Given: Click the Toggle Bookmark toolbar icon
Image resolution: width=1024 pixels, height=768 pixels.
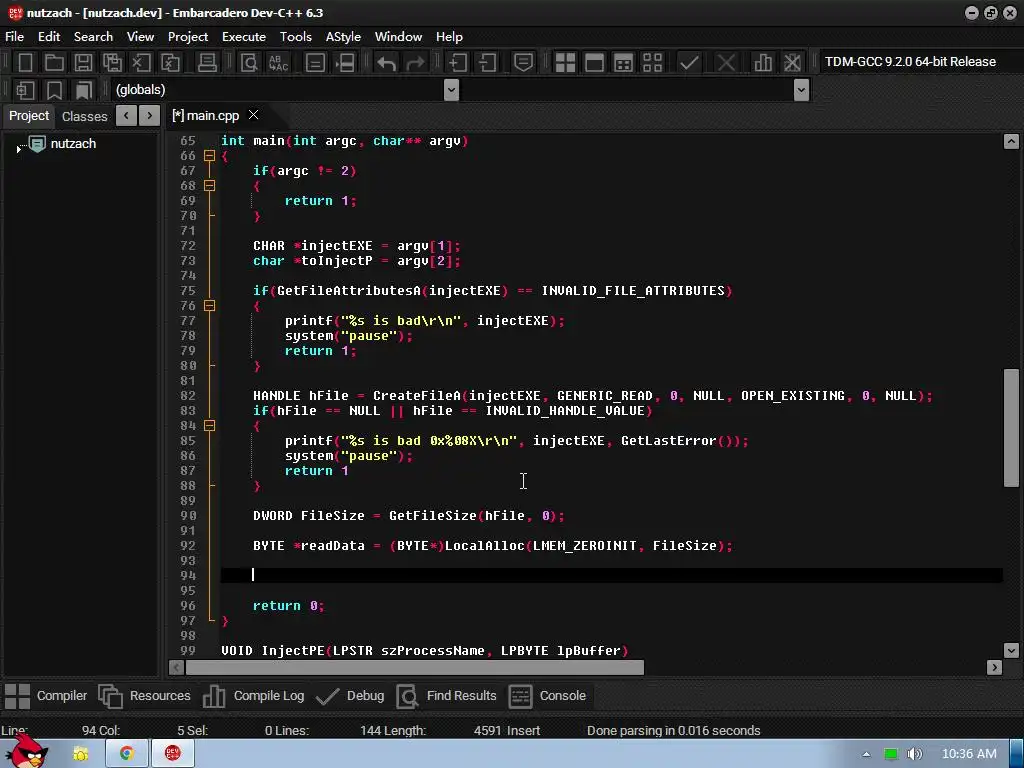Looking at the screenshot, I should (54, 90).
